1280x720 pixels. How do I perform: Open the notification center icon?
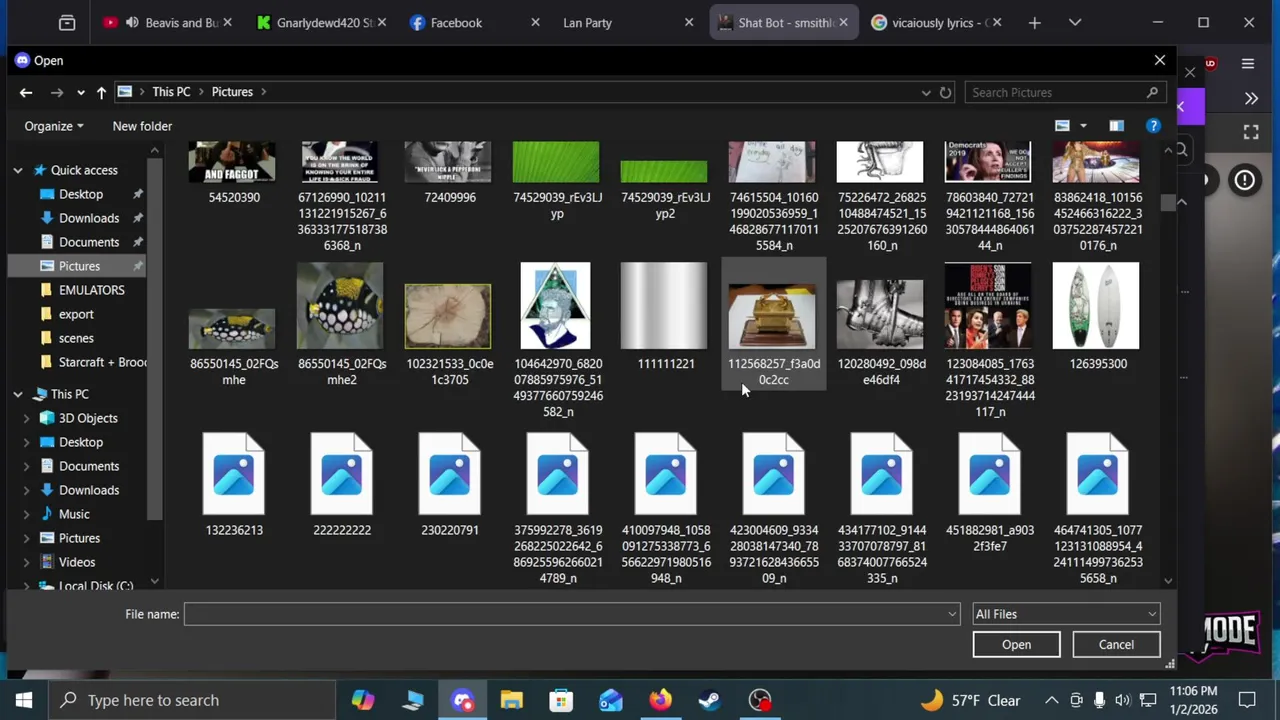[x=1247, y=700]
